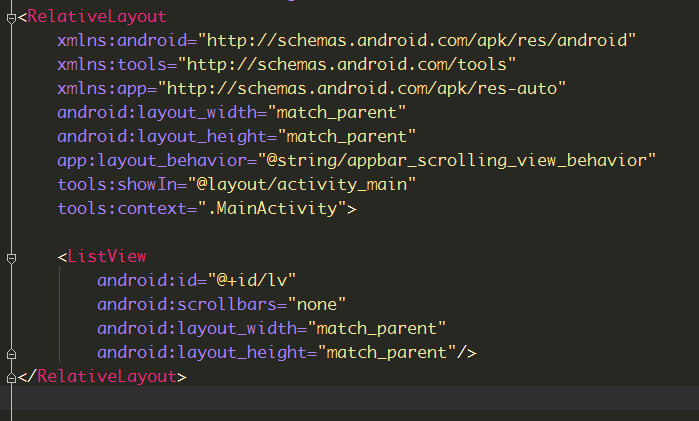Screen dimensions: 699x421
Task: Click ListView's android:layout_width attribute
Action: pos(197,329)
